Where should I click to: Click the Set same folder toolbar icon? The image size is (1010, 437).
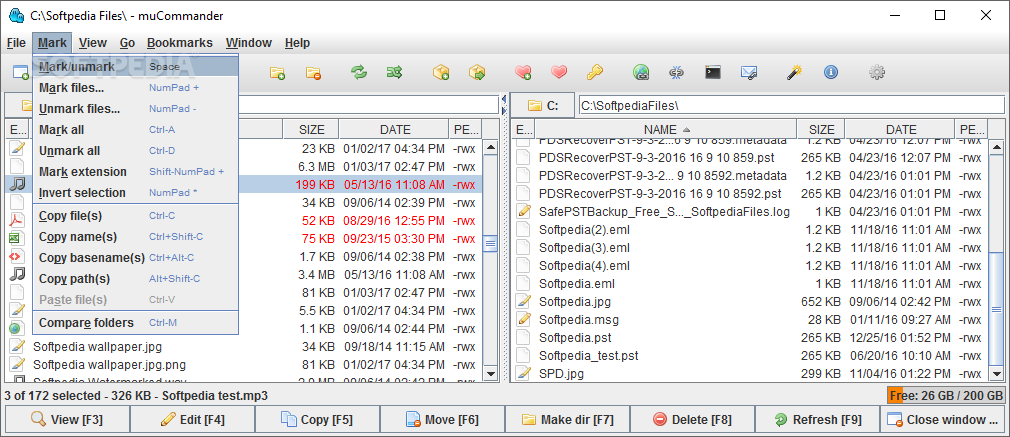[394, 72]
